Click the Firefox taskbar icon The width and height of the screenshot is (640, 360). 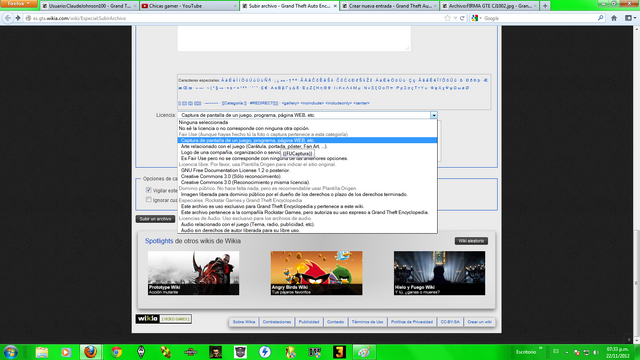click(x=91, y=352)
